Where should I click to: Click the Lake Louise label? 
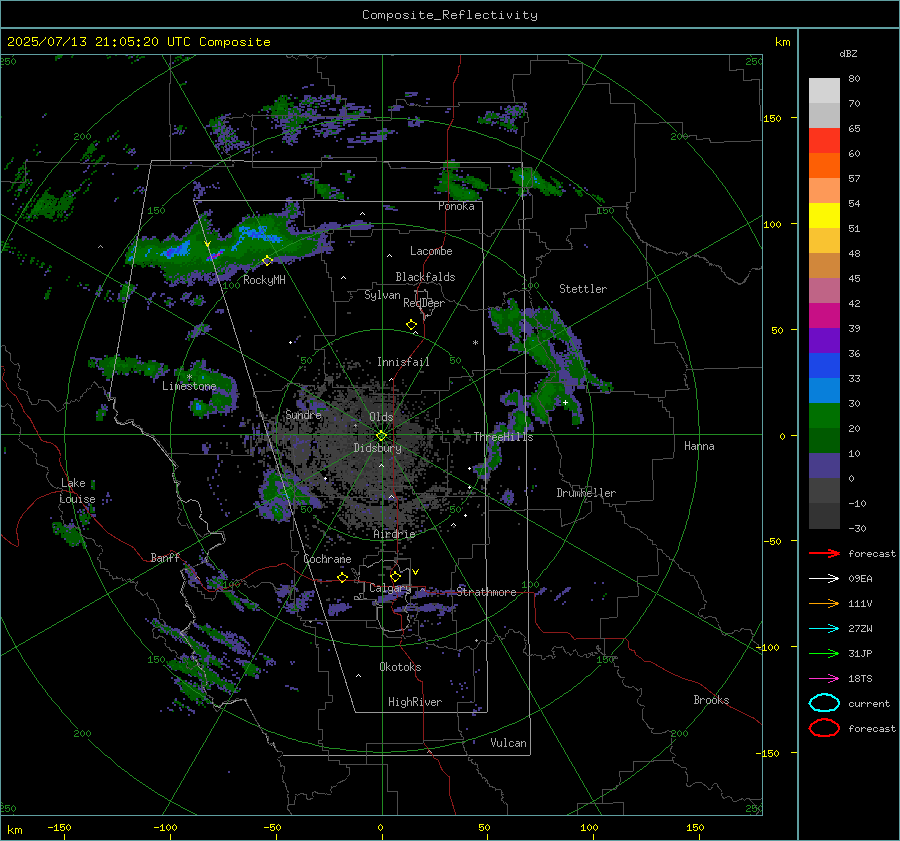pyautogui.click(x=77, y=491)
